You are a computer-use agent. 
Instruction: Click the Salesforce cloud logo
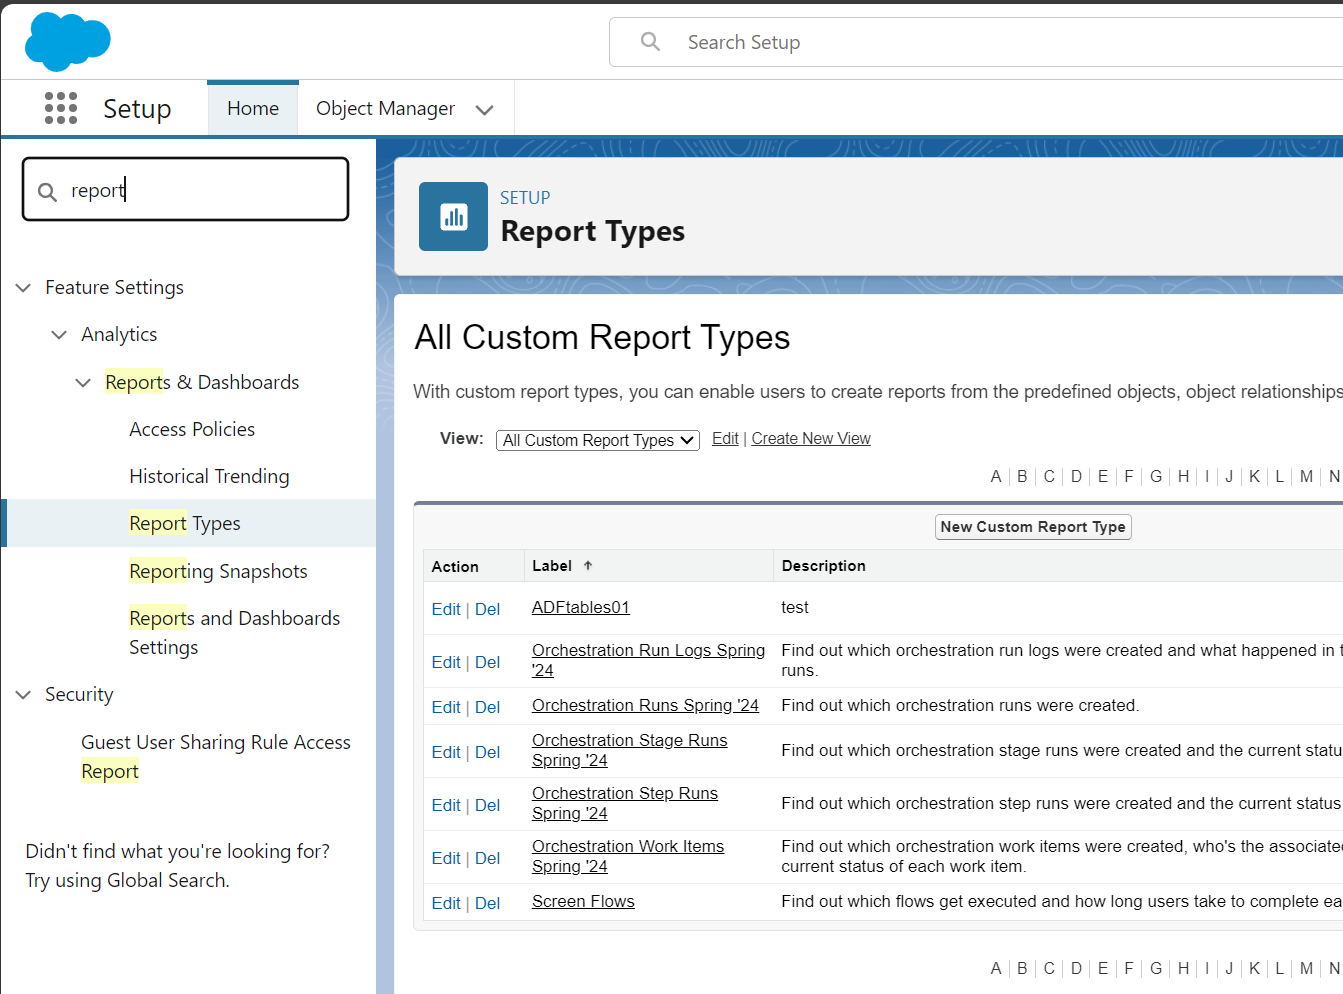[68, 42]
